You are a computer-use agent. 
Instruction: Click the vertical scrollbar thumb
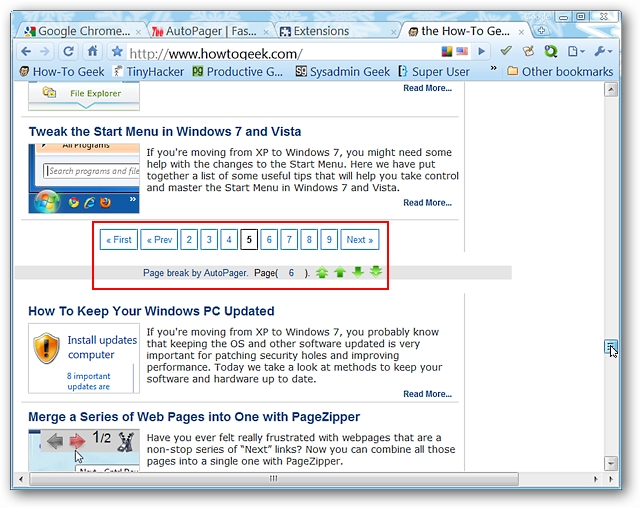[611, 348]
